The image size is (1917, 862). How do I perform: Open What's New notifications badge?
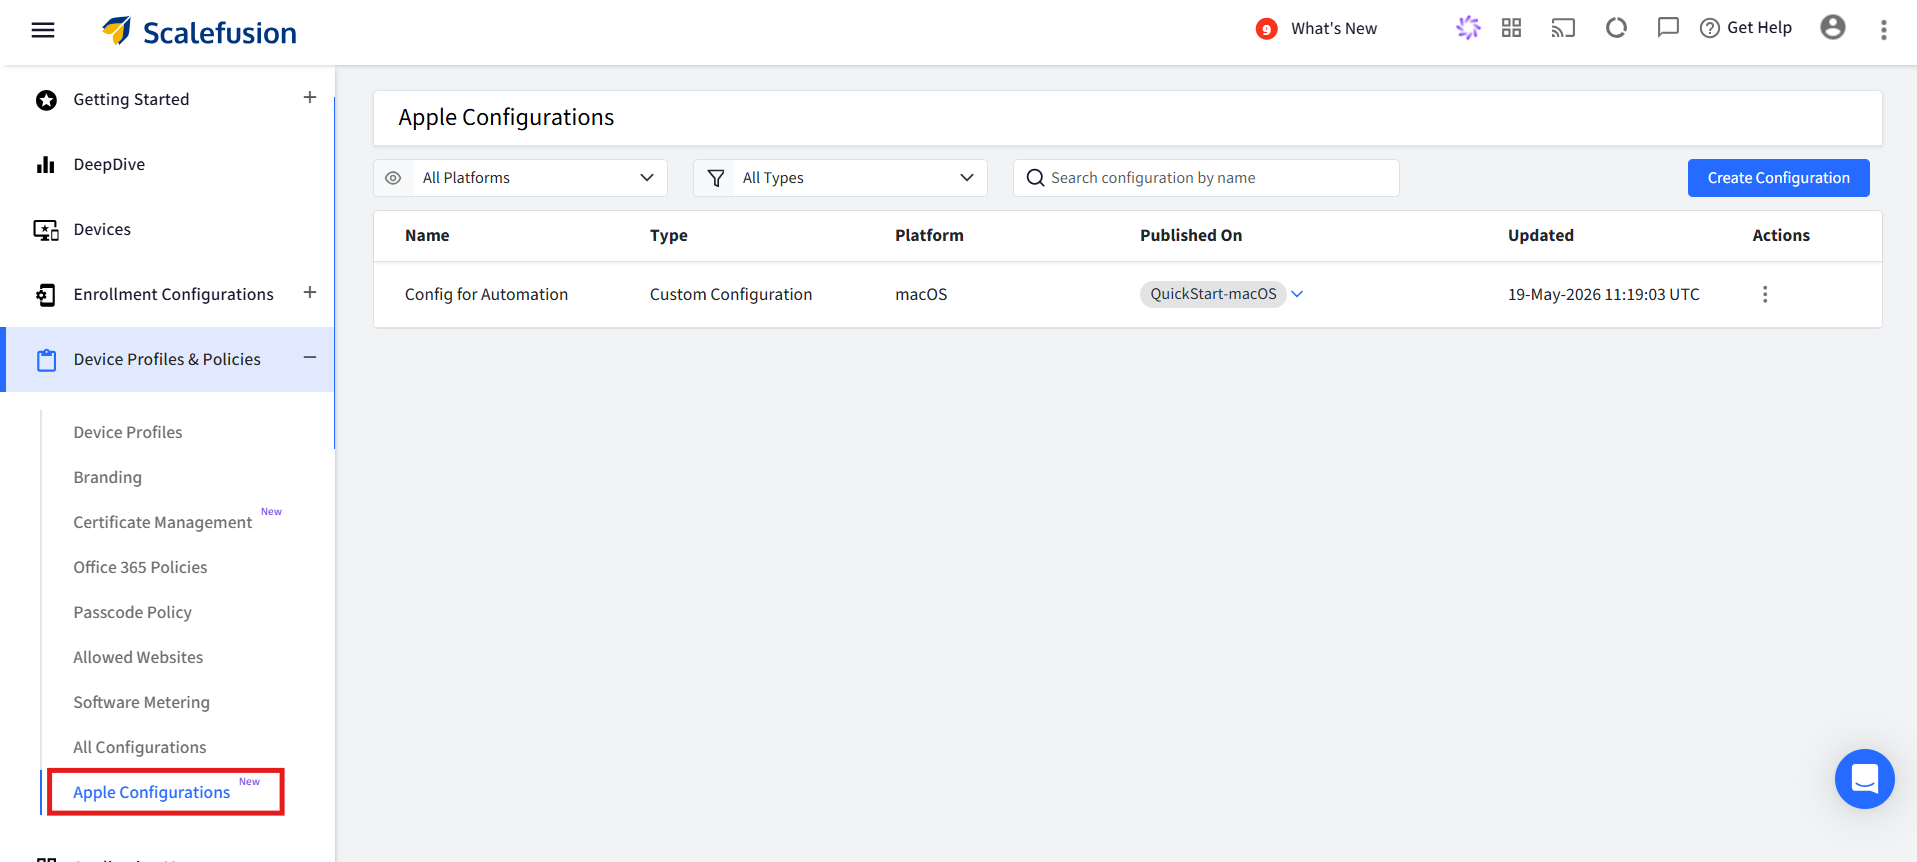pos(1266,29)
